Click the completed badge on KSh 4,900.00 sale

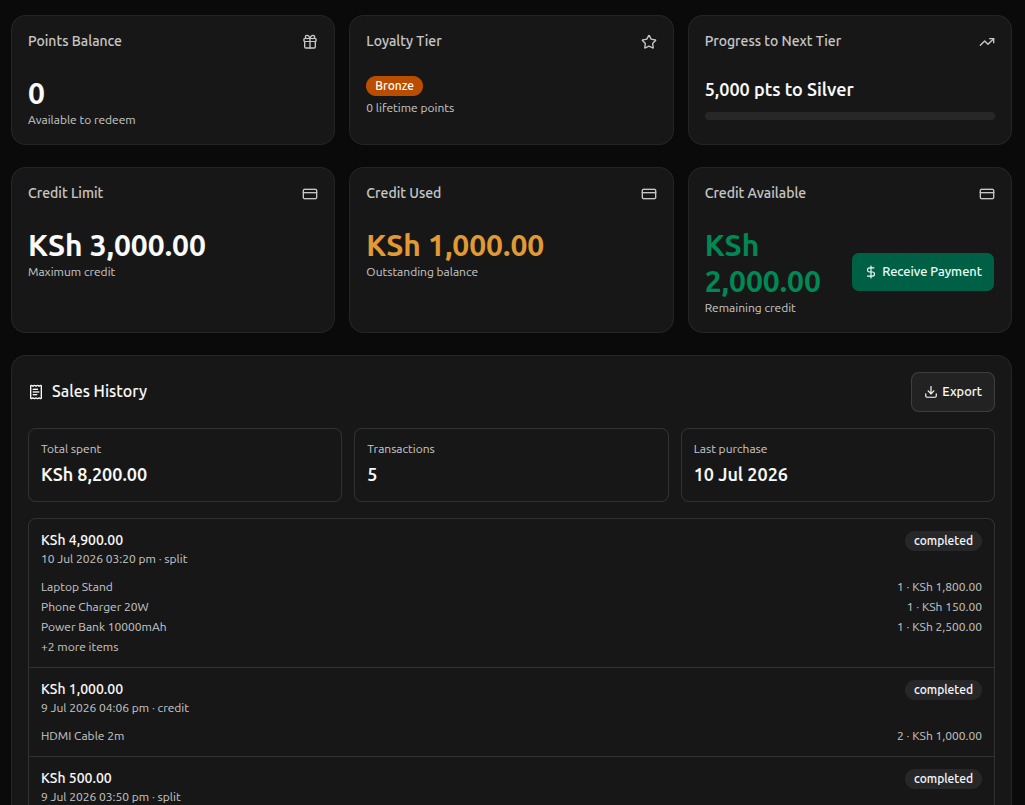pyautogui.click(x=943, y=541)
